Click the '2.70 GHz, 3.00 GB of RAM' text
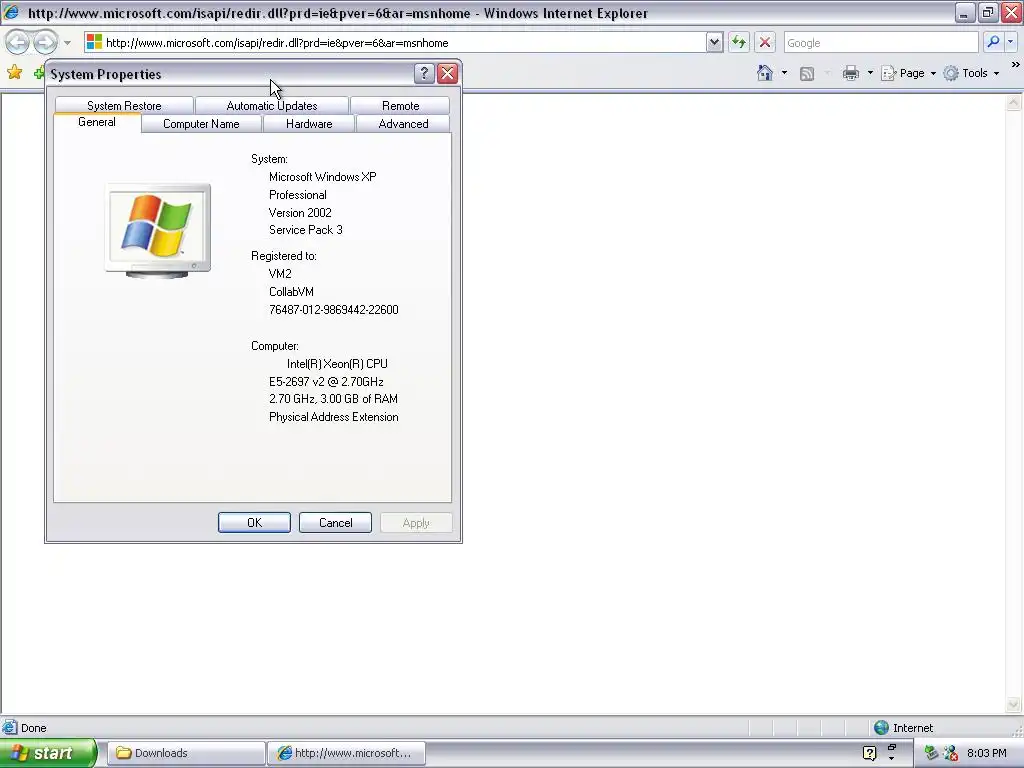 333,399
